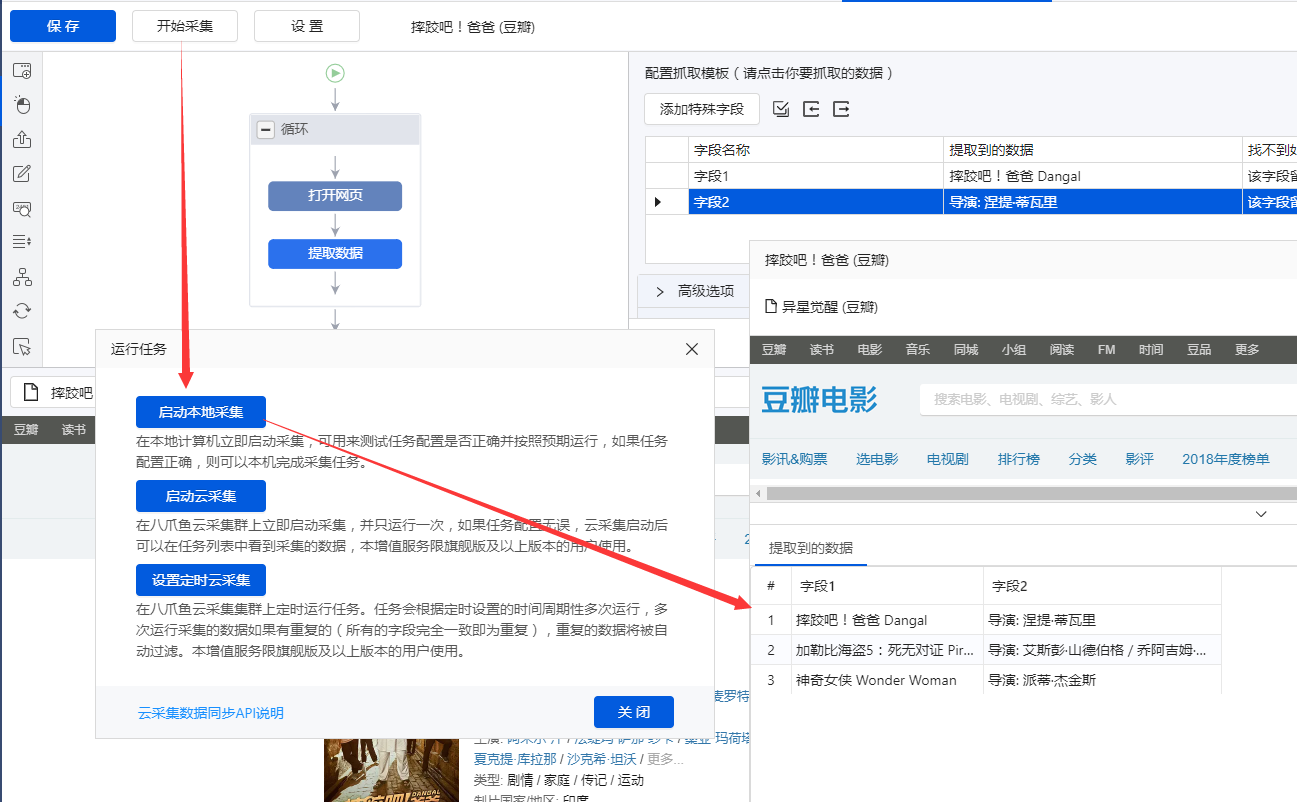Open the 分类 link
Viewport: 1297px width, 802px height.
pyautogui.click(x=1083, y=459)
